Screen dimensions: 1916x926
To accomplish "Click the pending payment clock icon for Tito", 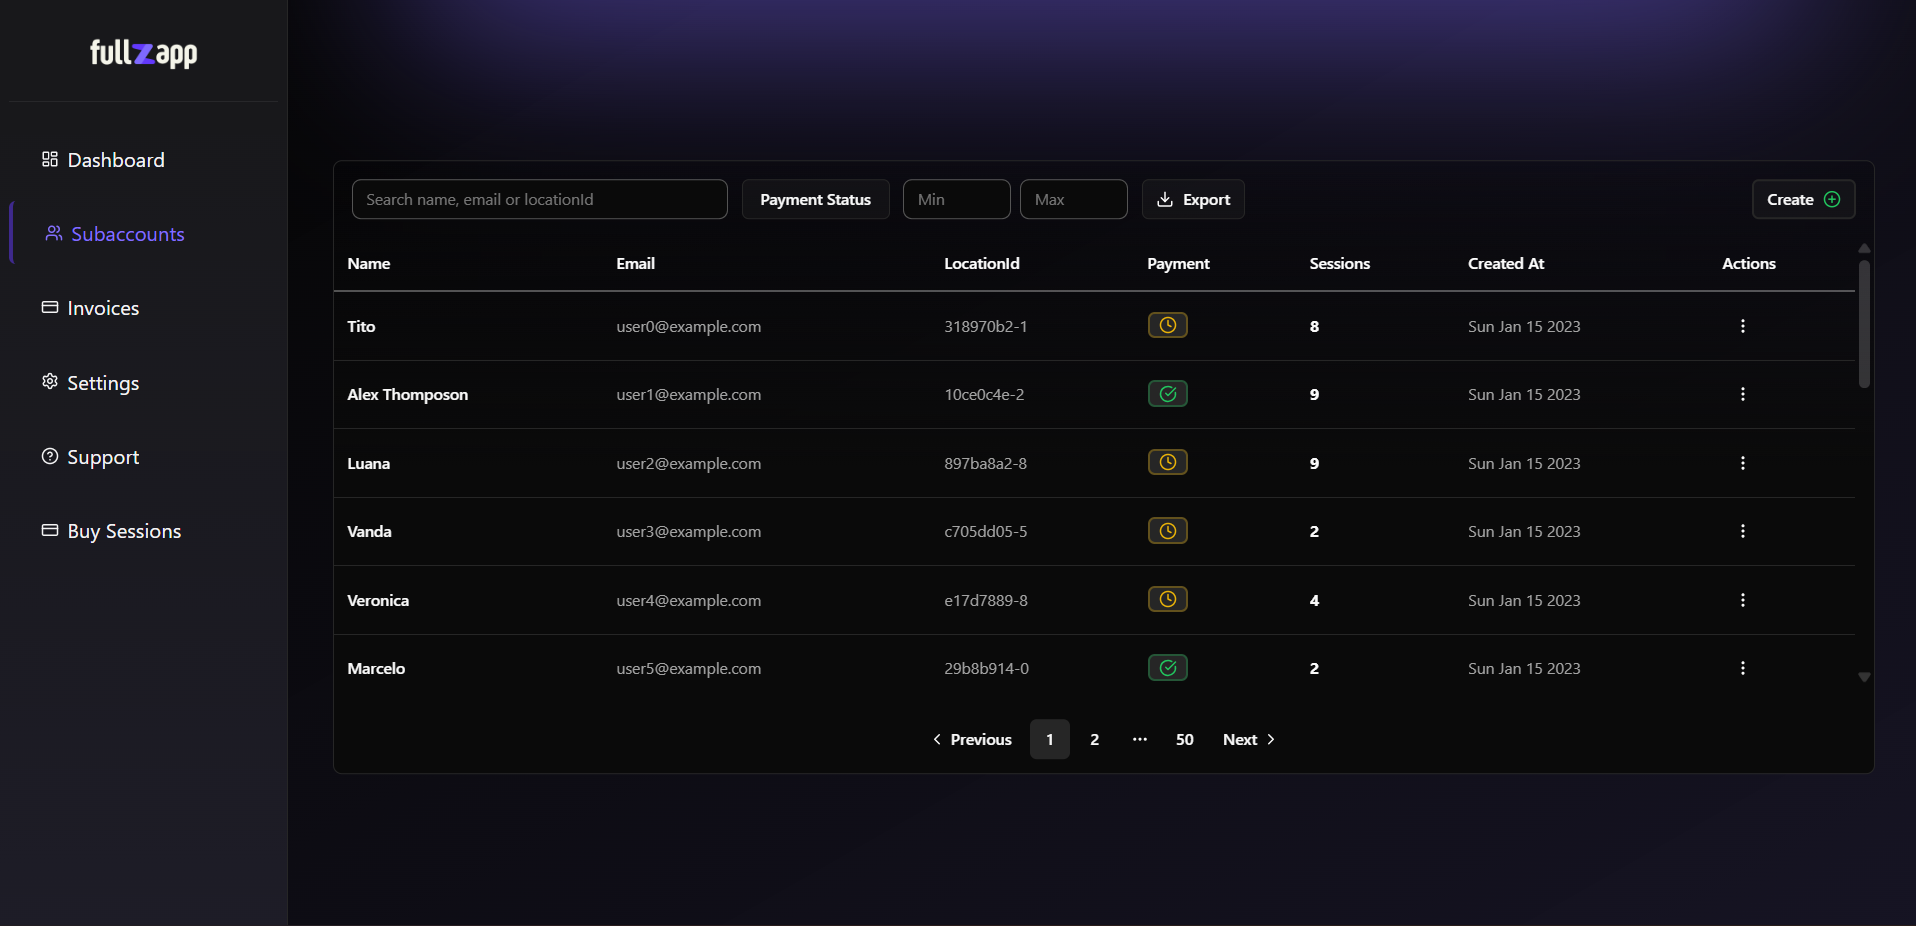I will (x=1167, y=326).
